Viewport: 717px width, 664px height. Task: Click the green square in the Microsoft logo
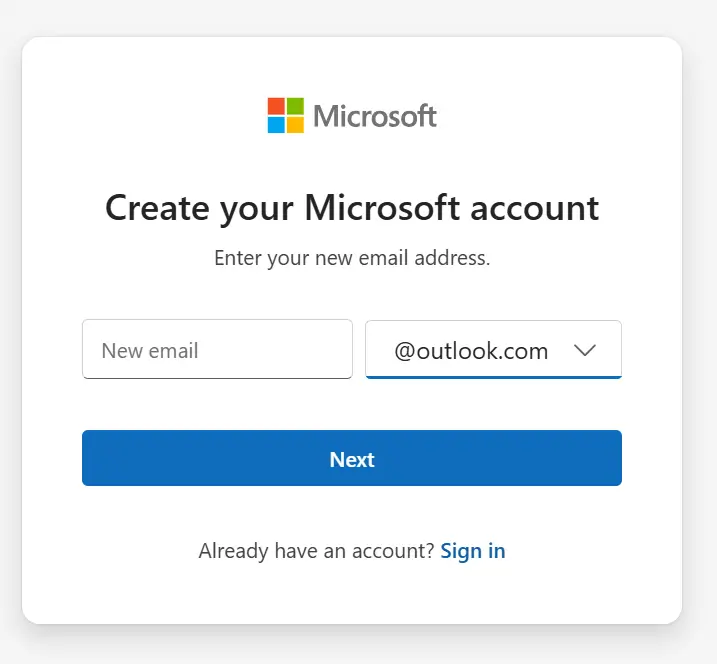click(295, 106)
